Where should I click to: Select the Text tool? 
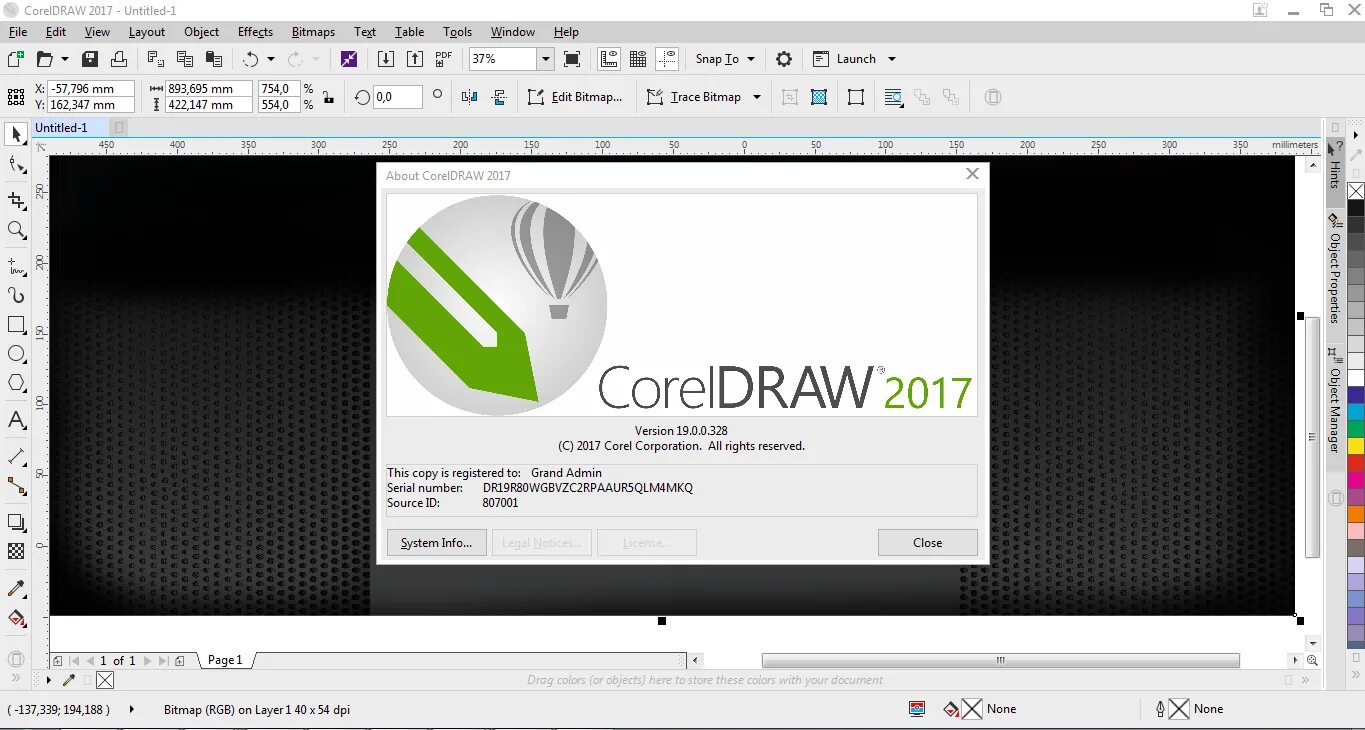tap(16, 420)
